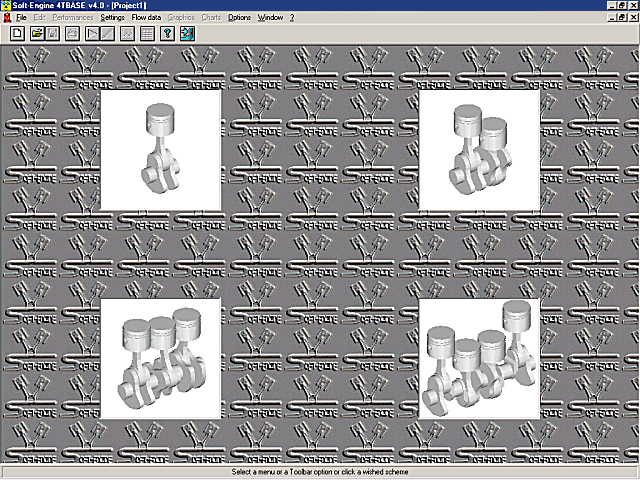640x480 pixels.
Task: Open the Options menu
Action: tap(239, 18)
